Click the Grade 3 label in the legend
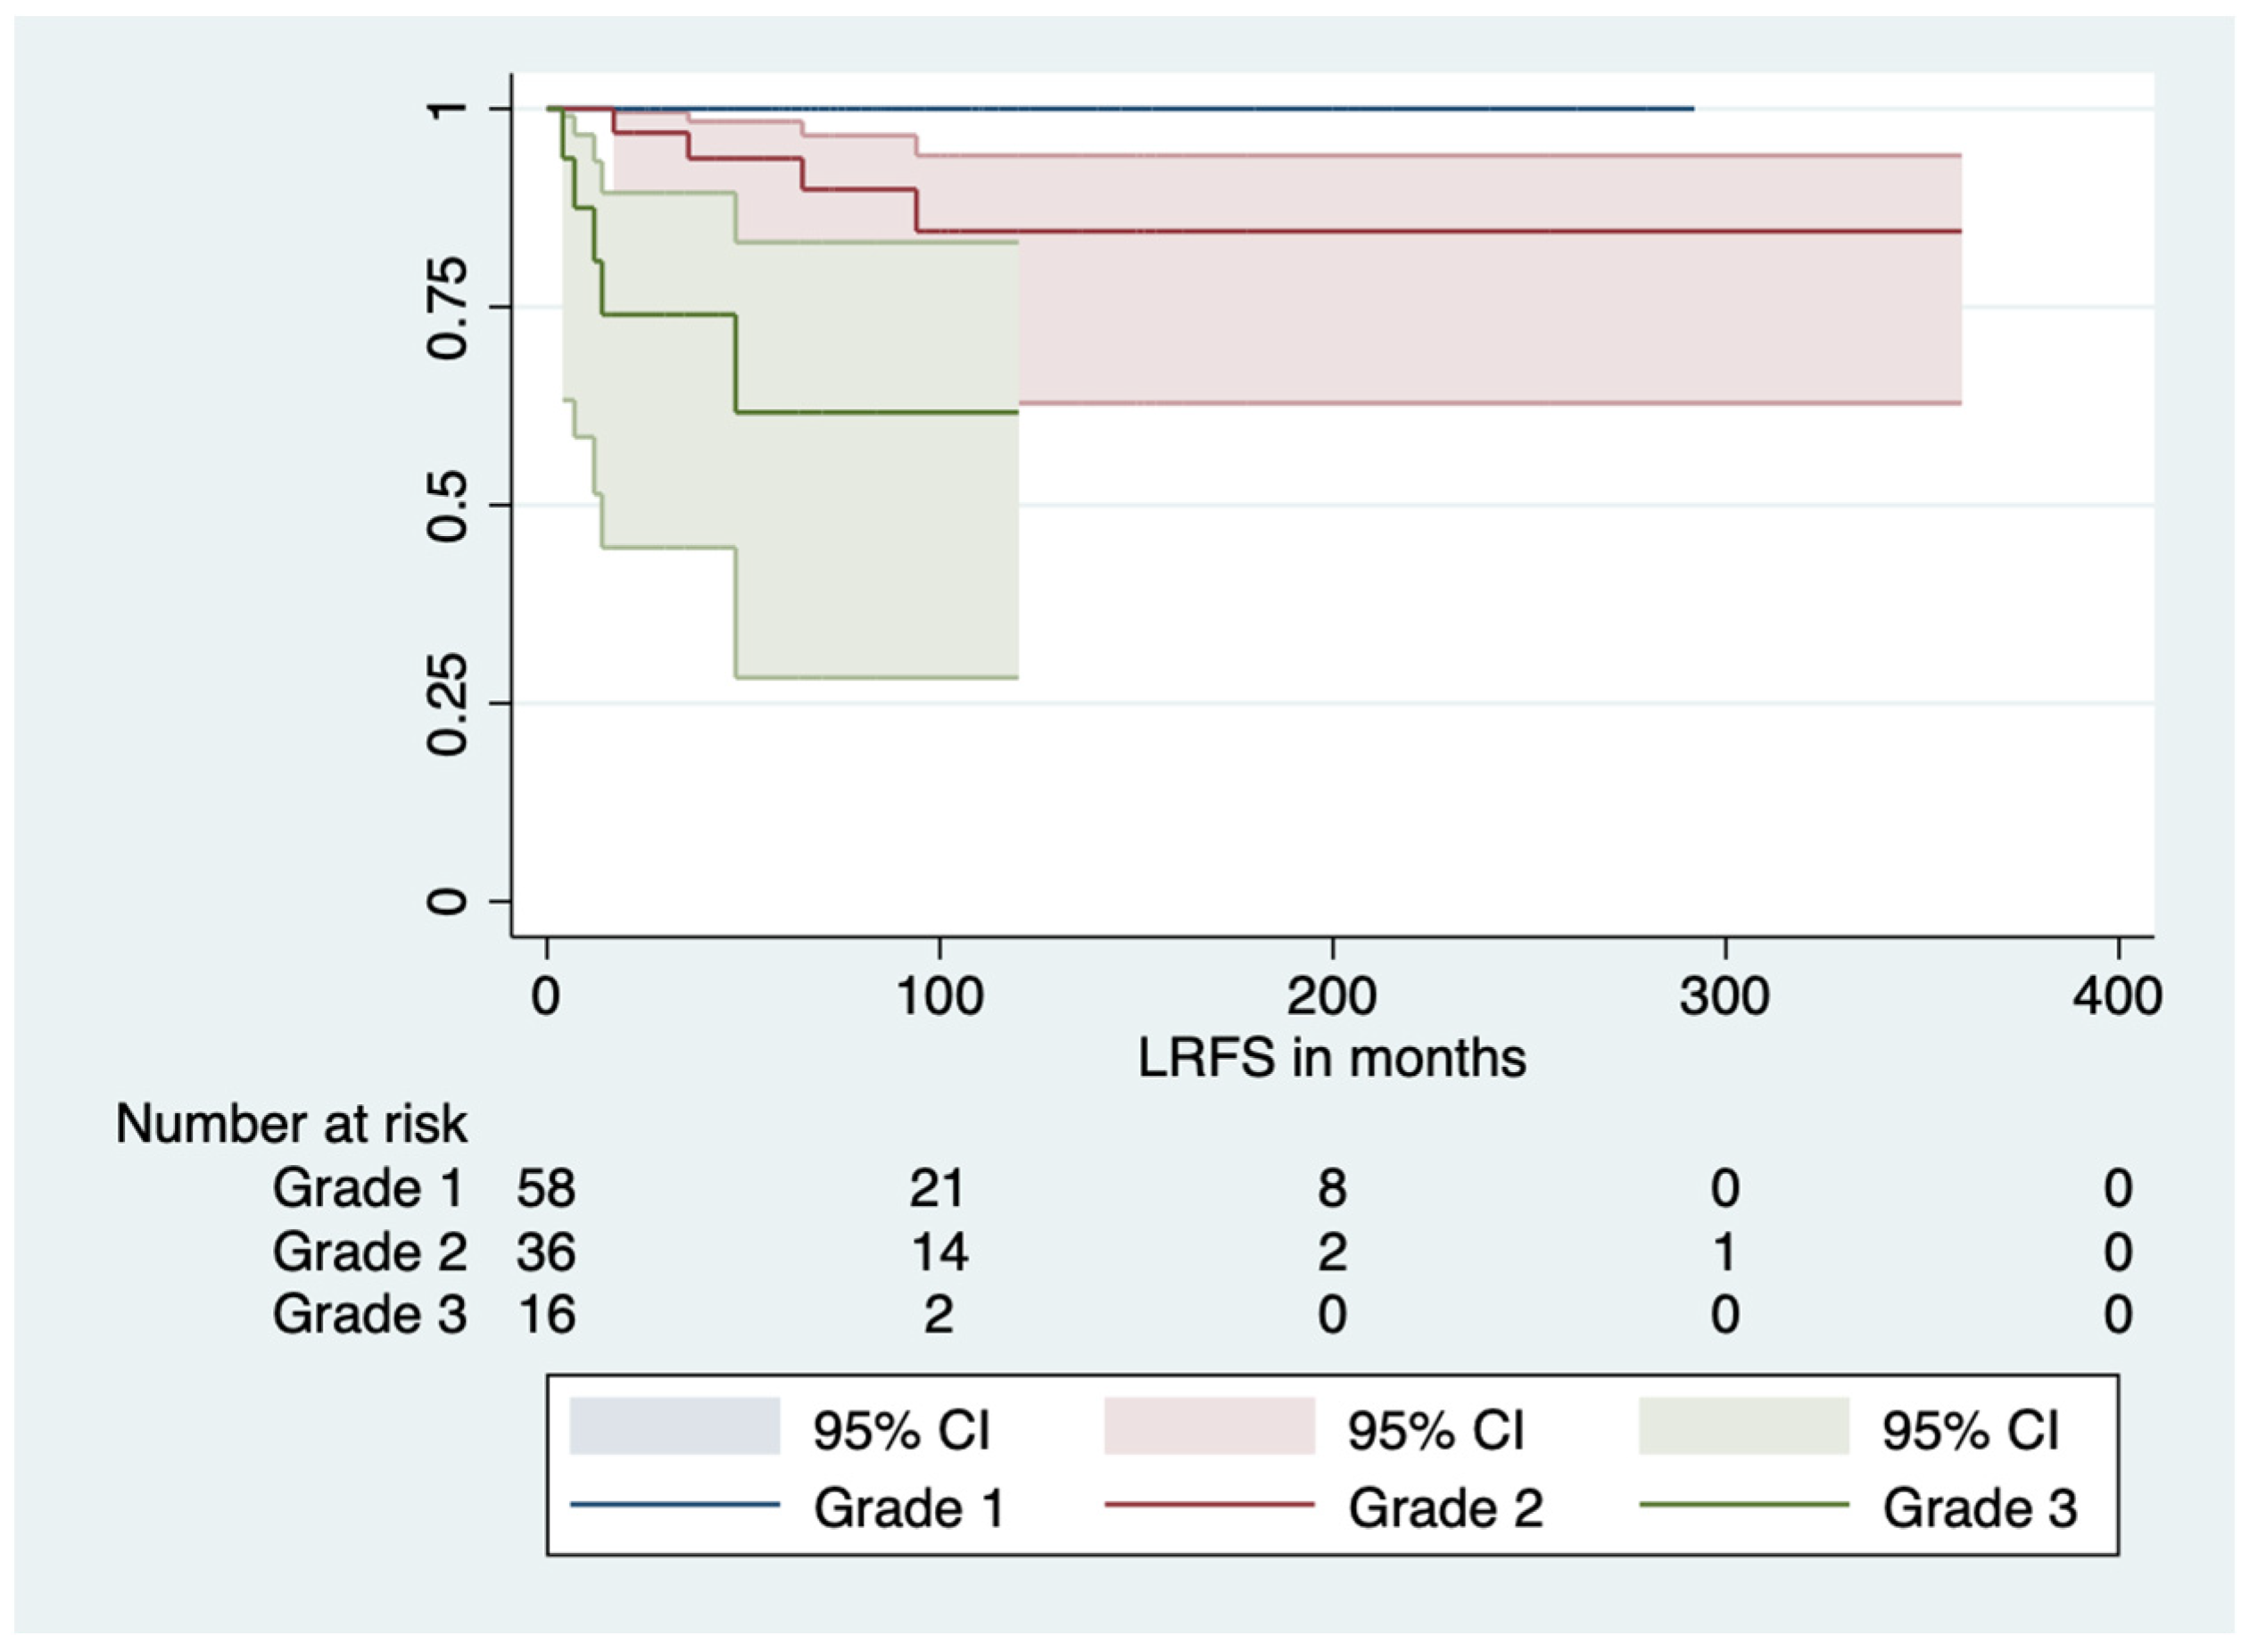Screen dimensions: 2250x1652 1980,1507
